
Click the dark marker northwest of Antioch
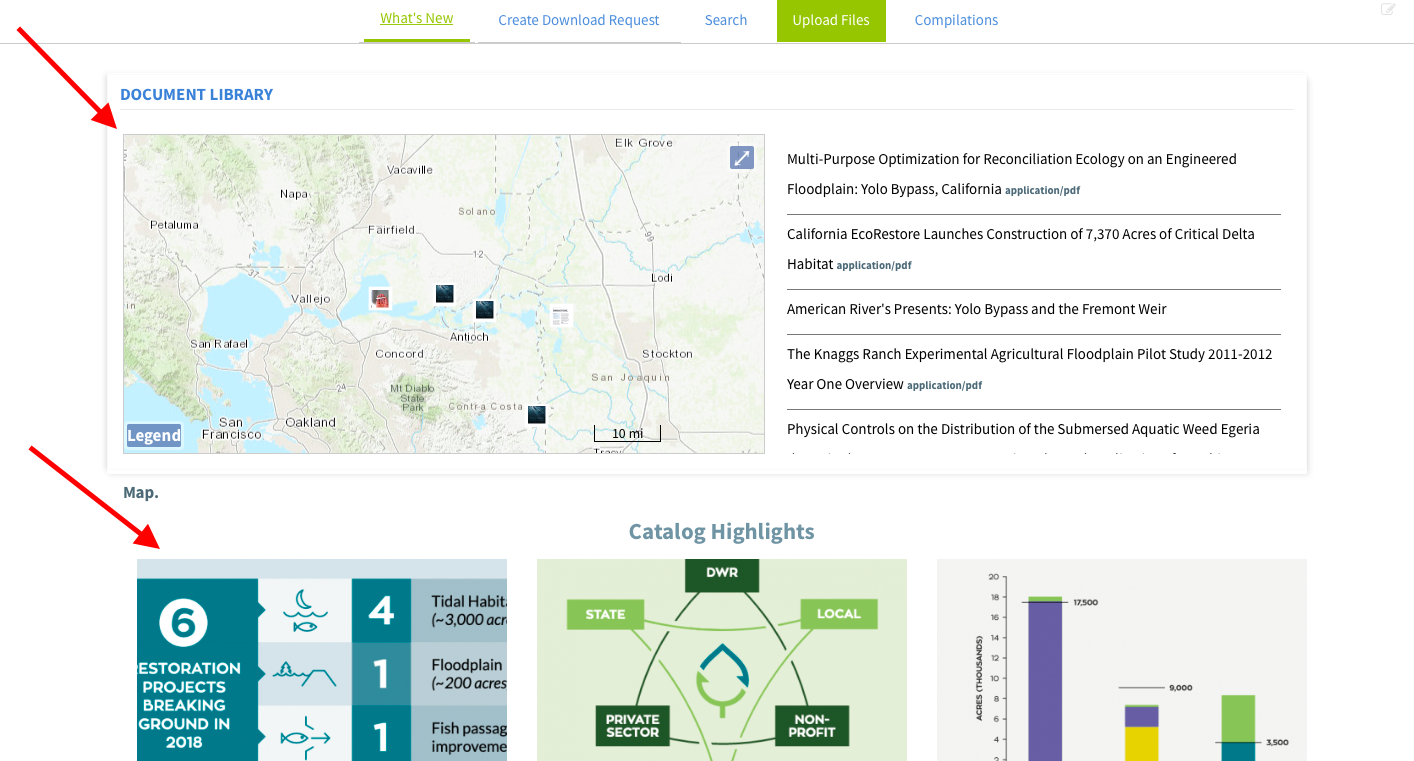coord(445,293)
